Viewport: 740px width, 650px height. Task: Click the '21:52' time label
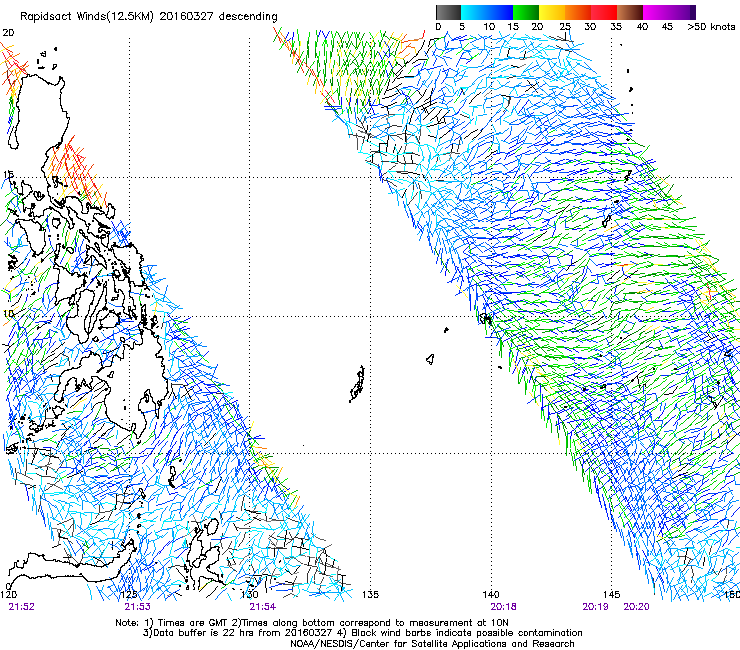tap(22, 607)
